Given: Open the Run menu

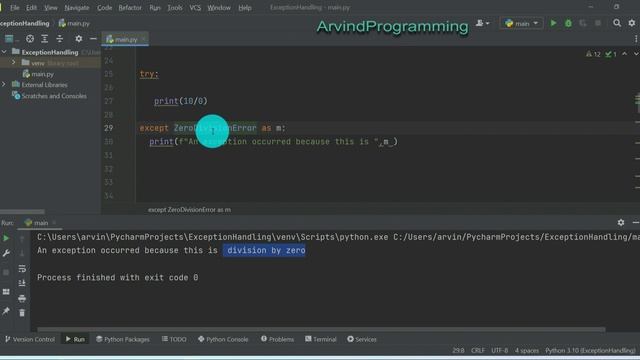Looking at the screenshot, I should pyautogui.click(x=155, y=7).
